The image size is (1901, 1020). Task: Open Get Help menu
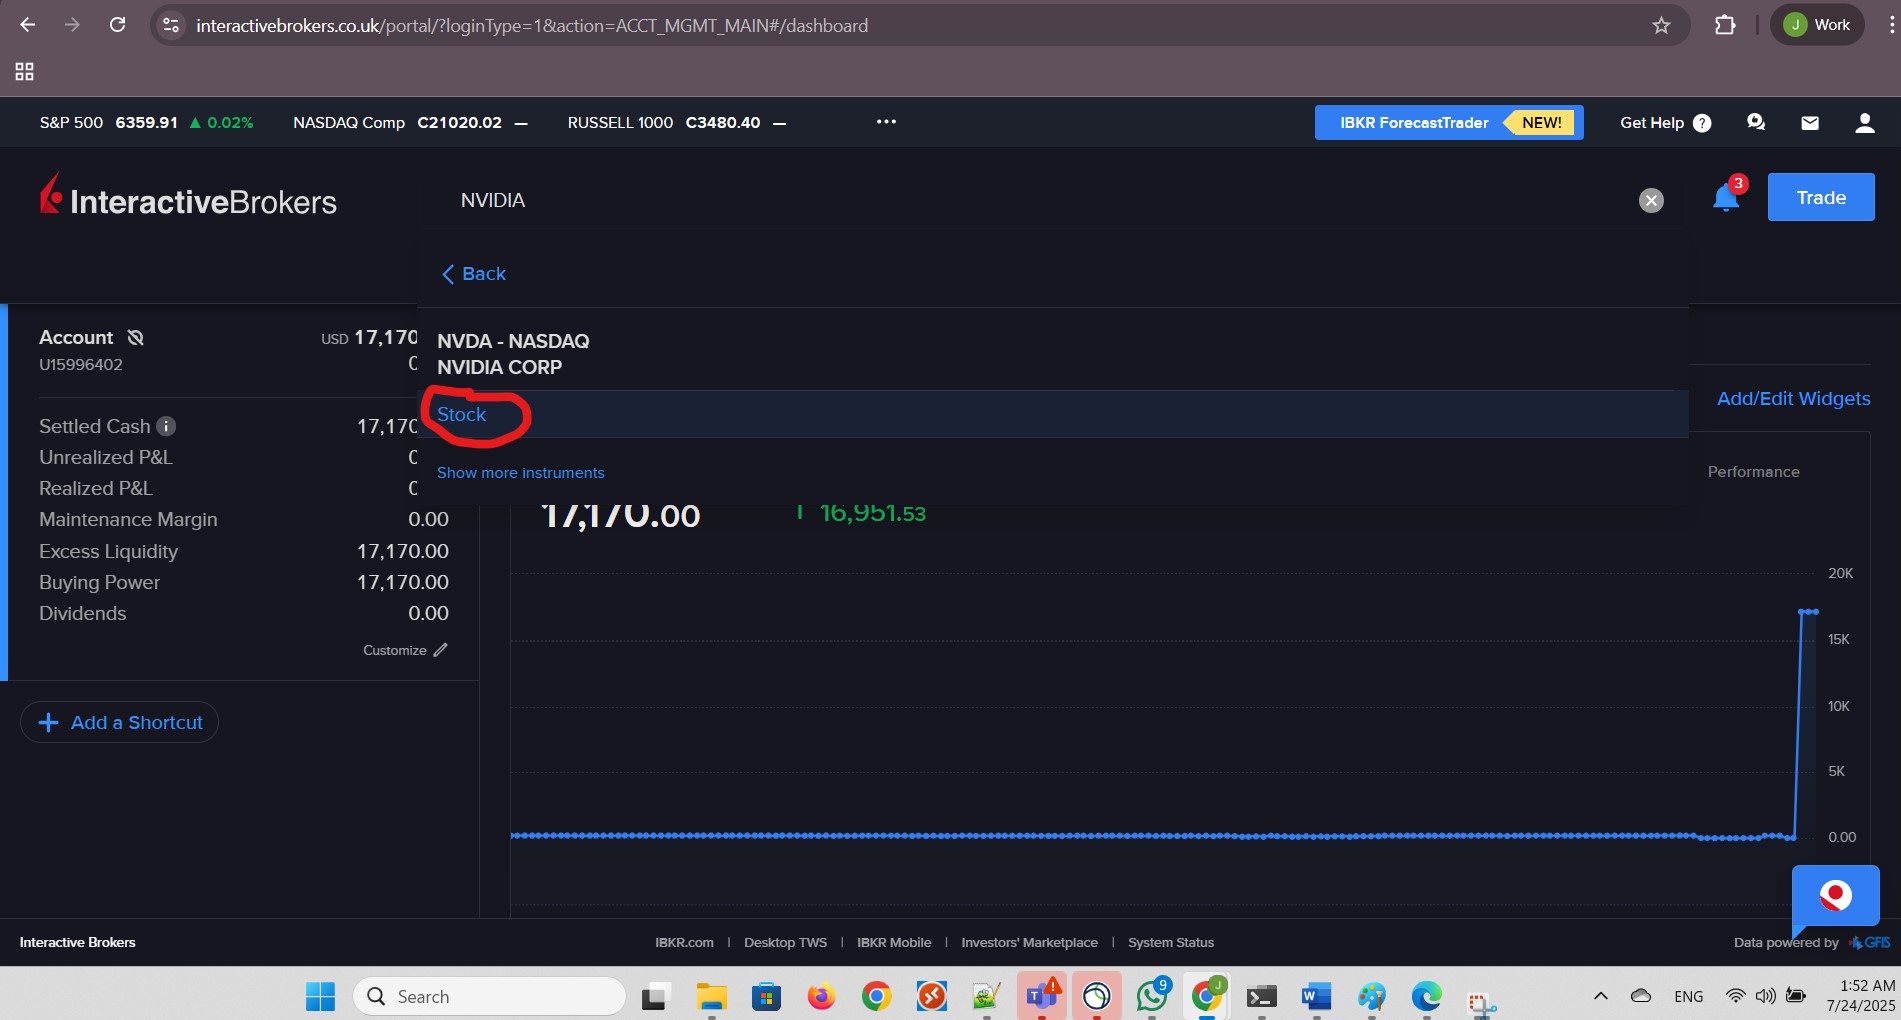(x=1666, y=122)
